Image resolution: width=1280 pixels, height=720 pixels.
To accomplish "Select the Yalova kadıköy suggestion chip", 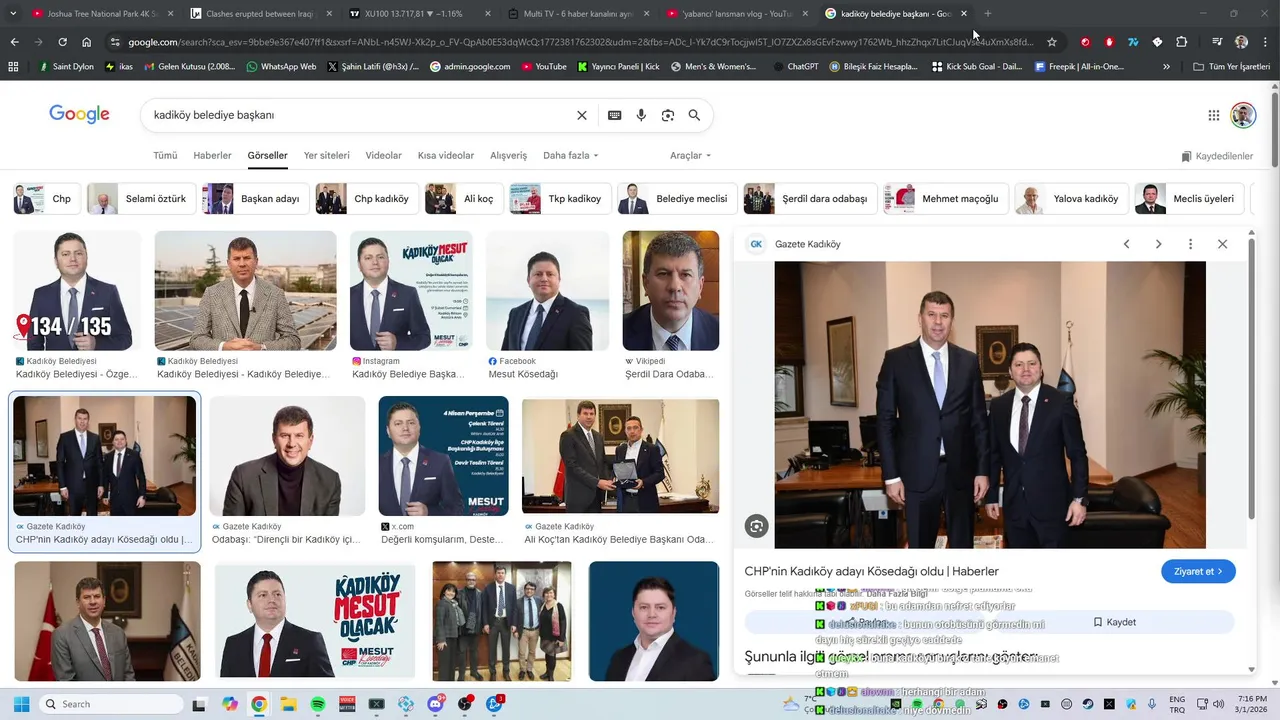I will 1071,199.
